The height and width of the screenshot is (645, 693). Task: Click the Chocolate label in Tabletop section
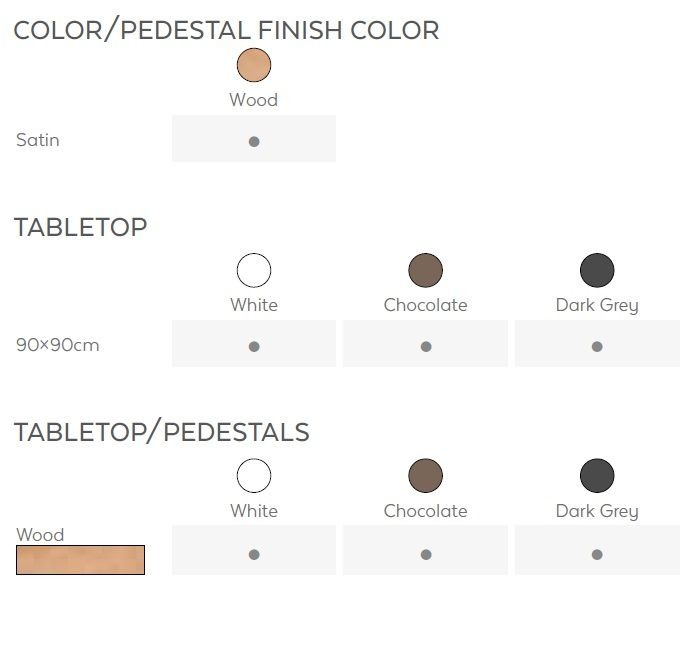click(425, 305)
